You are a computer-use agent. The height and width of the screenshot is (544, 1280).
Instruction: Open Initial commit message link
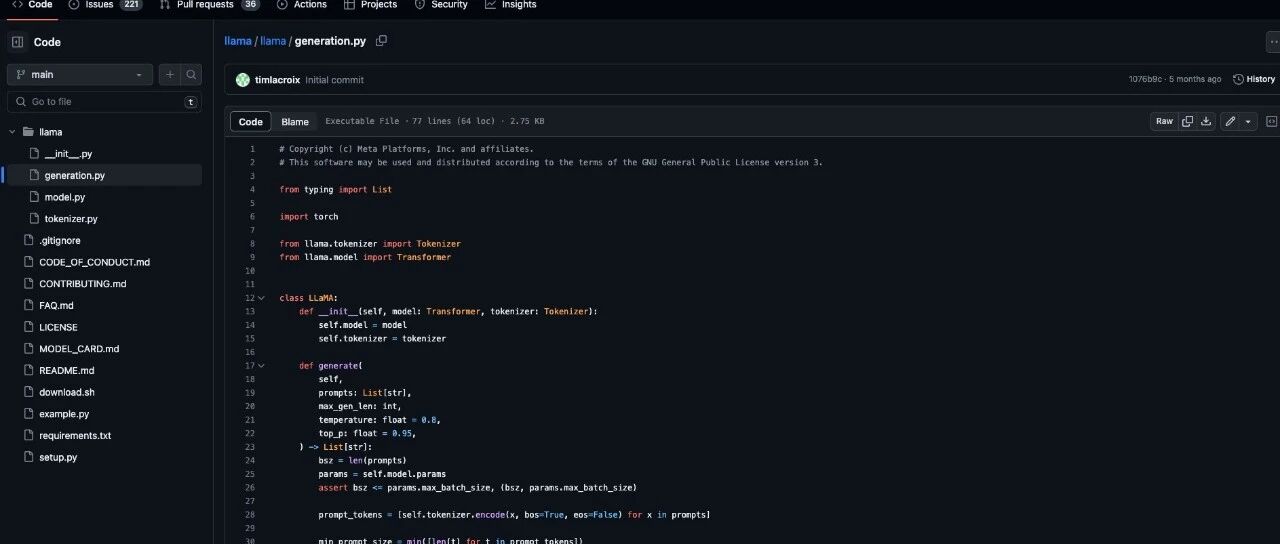(x=335, y=80)
